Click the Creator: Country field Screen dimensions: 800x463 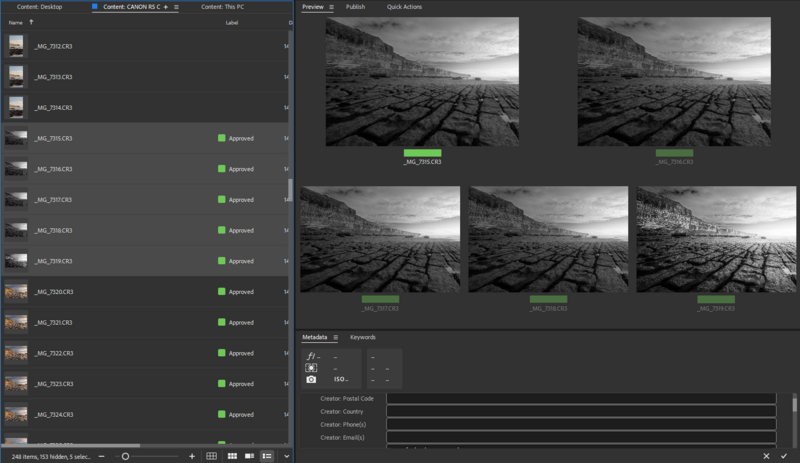(x=581, y=411)
